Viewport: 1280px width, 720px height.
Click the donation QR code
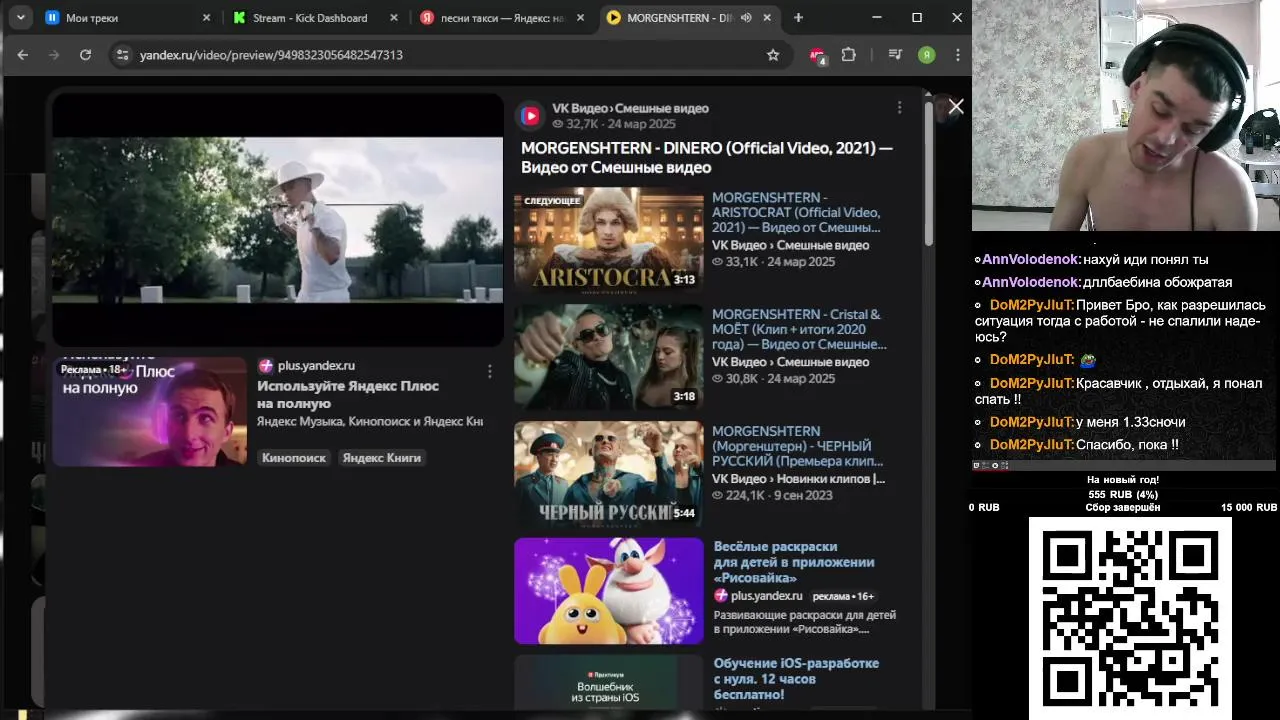pos(1130,618)
